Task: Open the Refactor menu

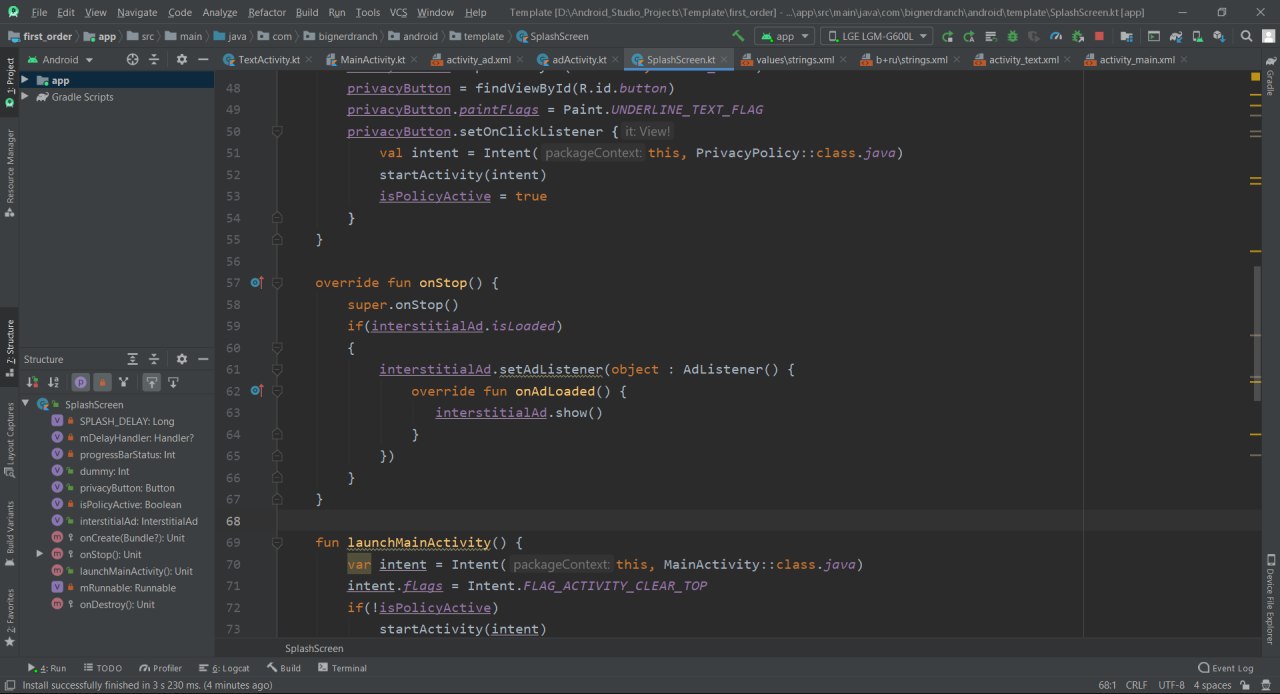Action: point(267,12)
